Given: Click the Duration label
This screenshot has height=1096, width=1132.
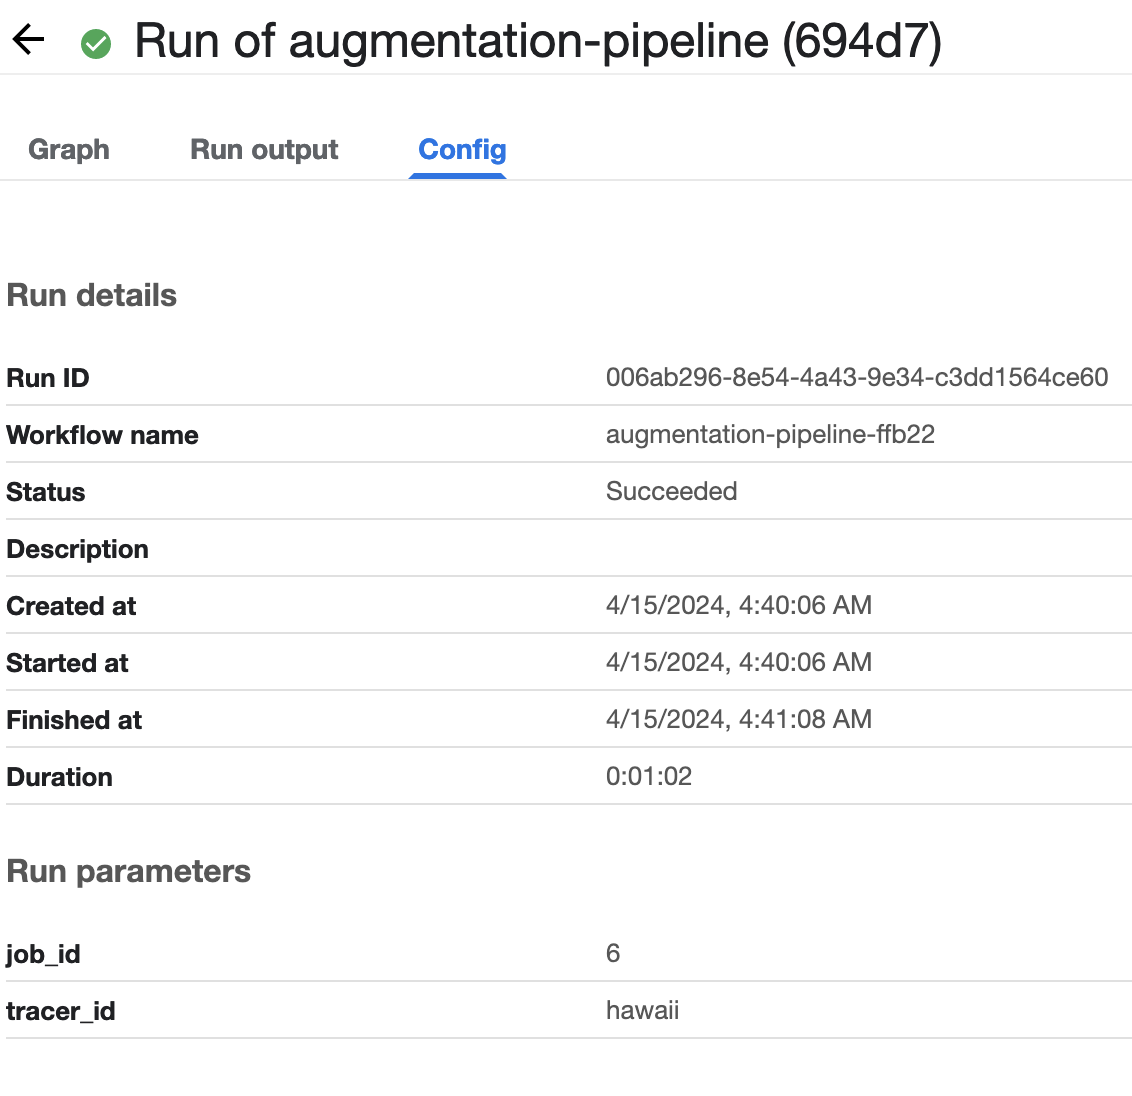Looking at the screenshot, I should [60, 777].
